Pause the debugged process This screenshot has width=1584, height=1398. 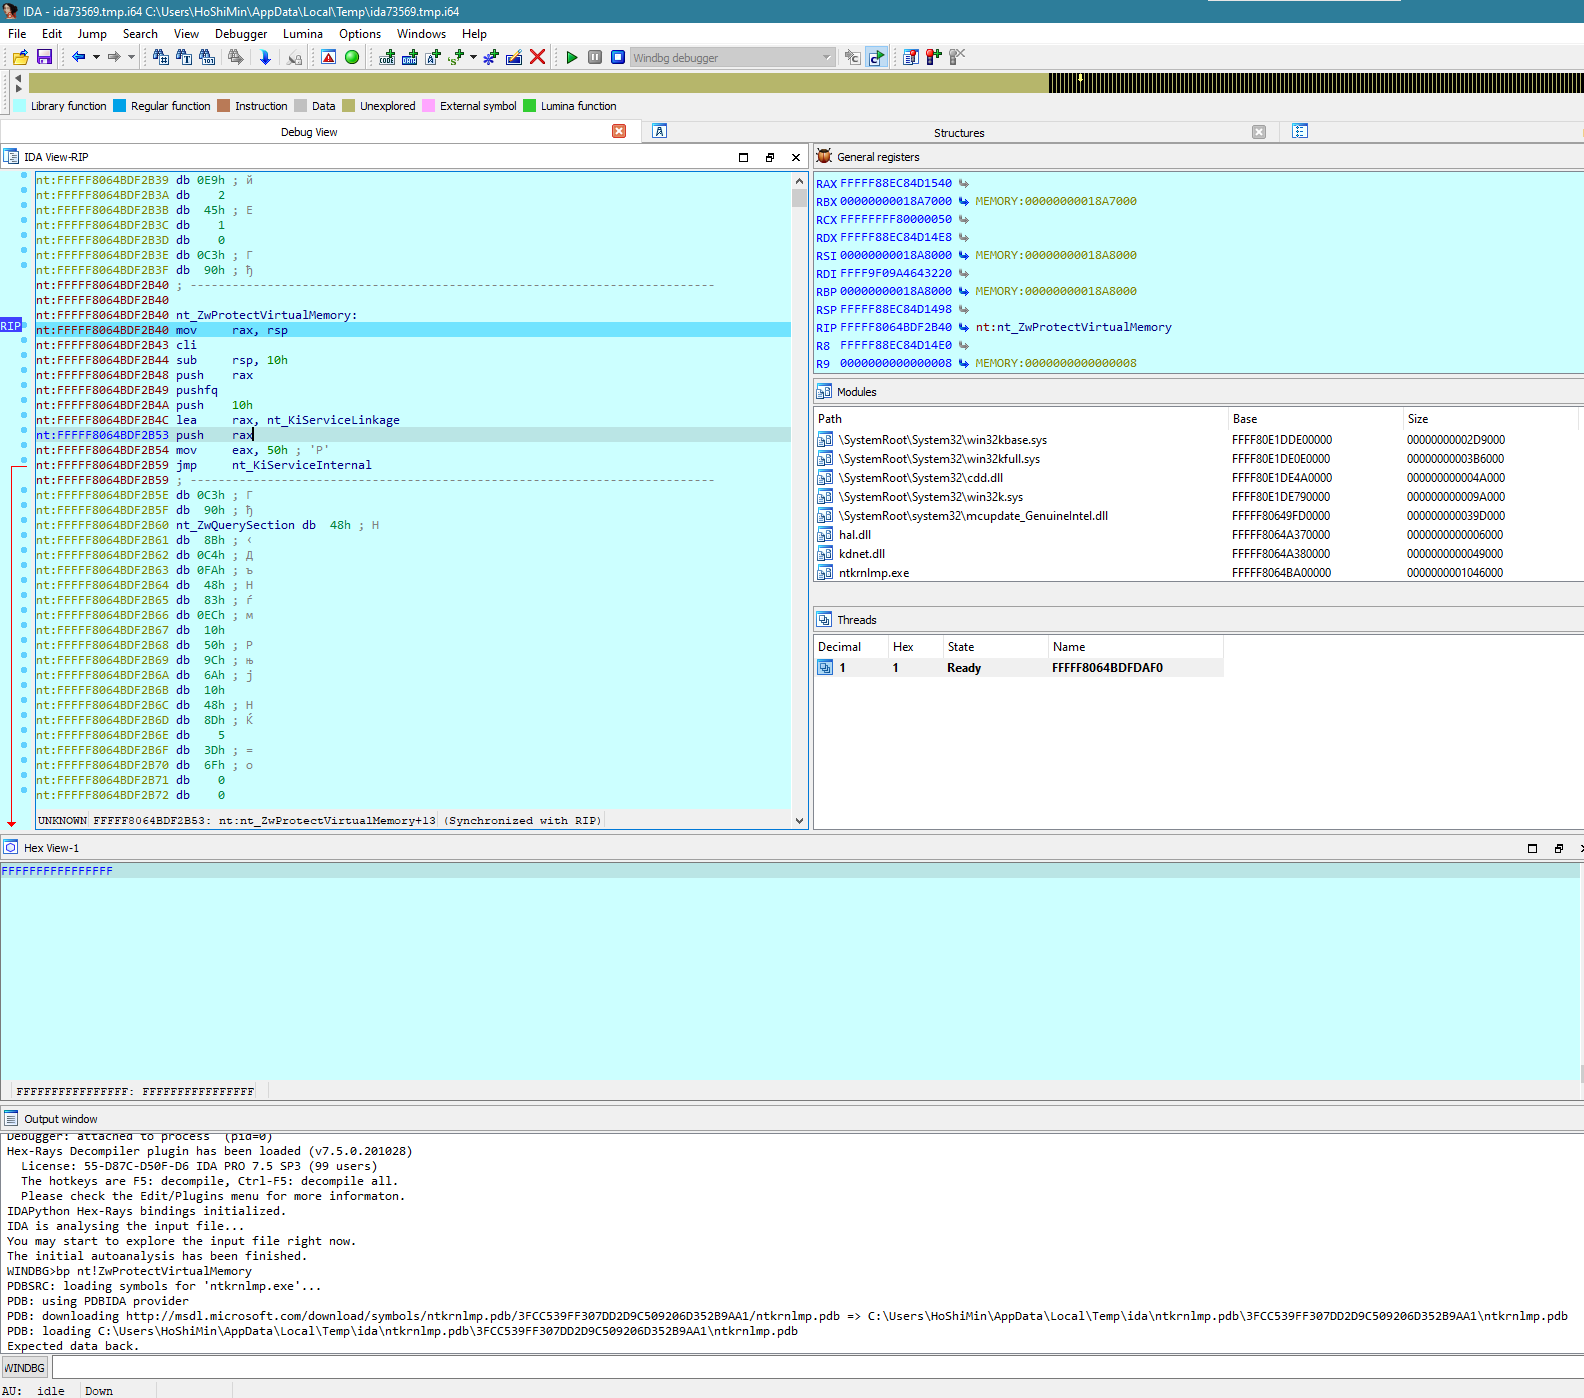click(x=595, y=58)
